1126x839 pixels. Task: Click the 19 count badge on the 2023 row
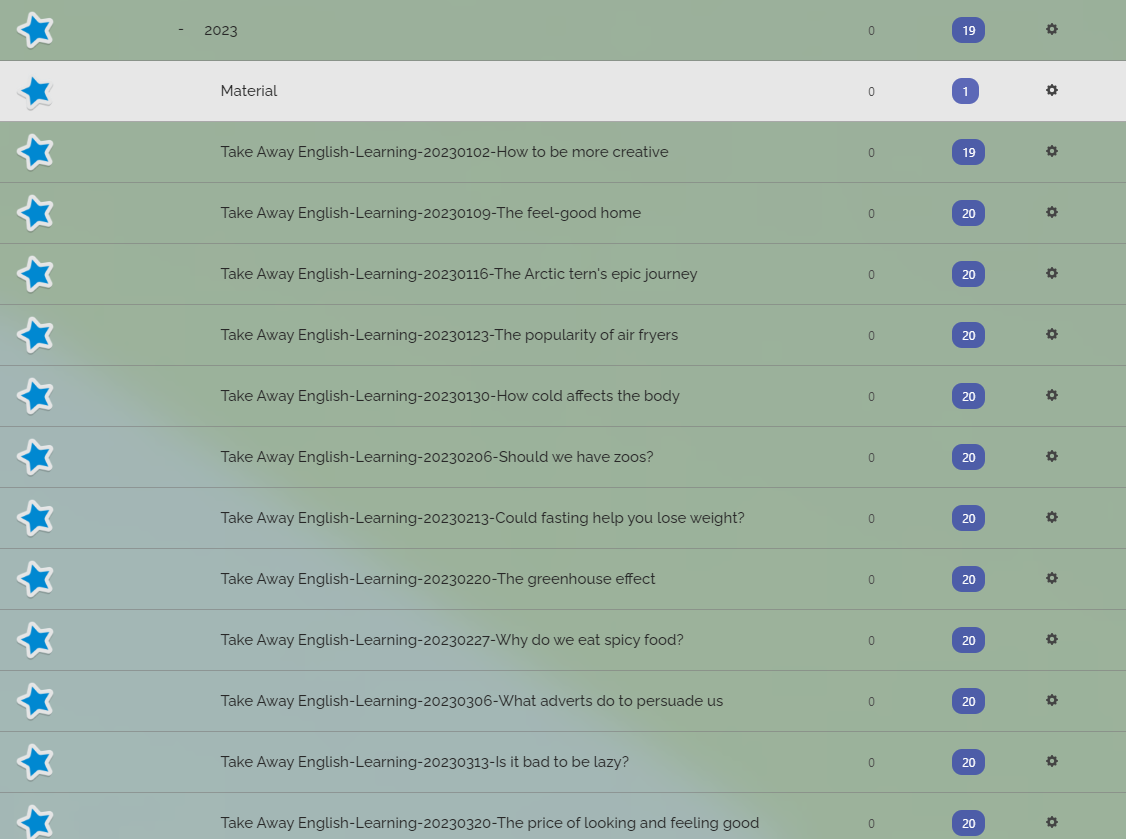(x=968, y=30)
